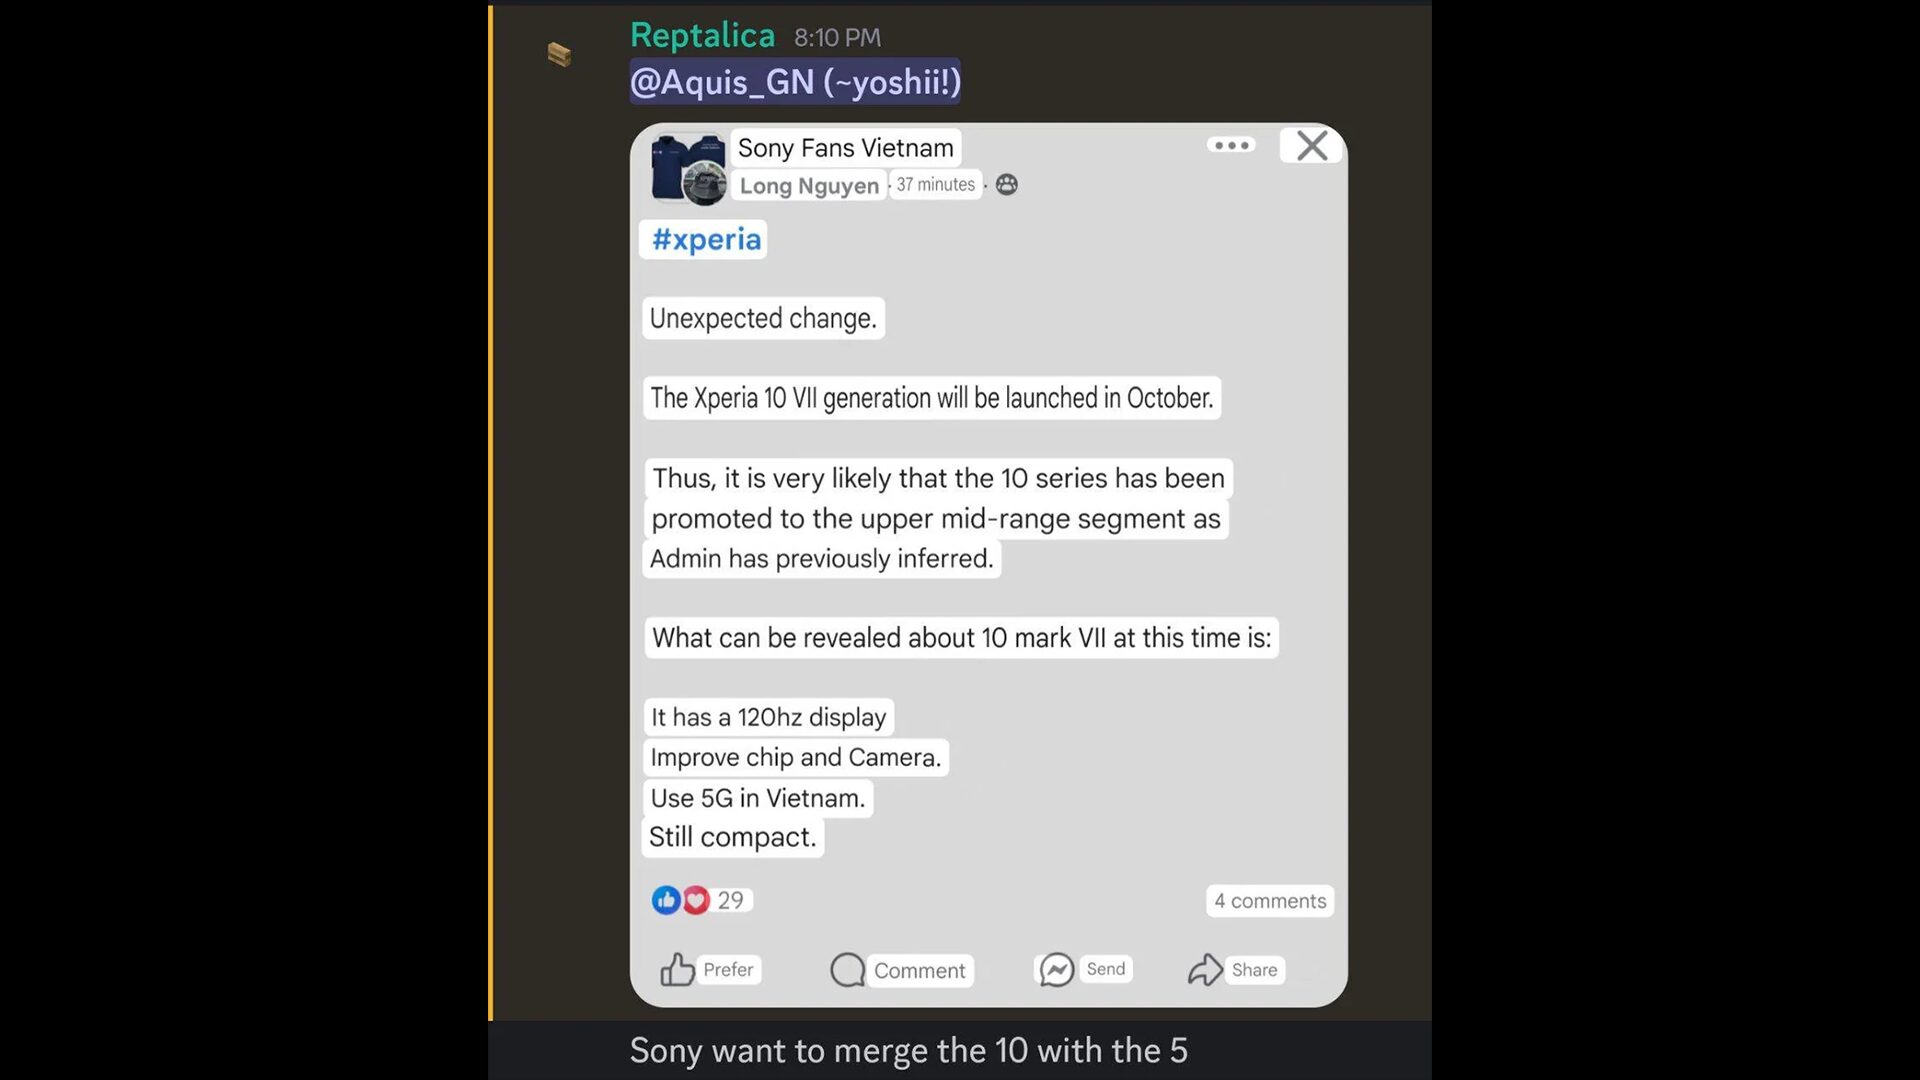Click the 37 minutes timestamp
The height and width of the screenshot is (1080, 1920).
(935, 185)
